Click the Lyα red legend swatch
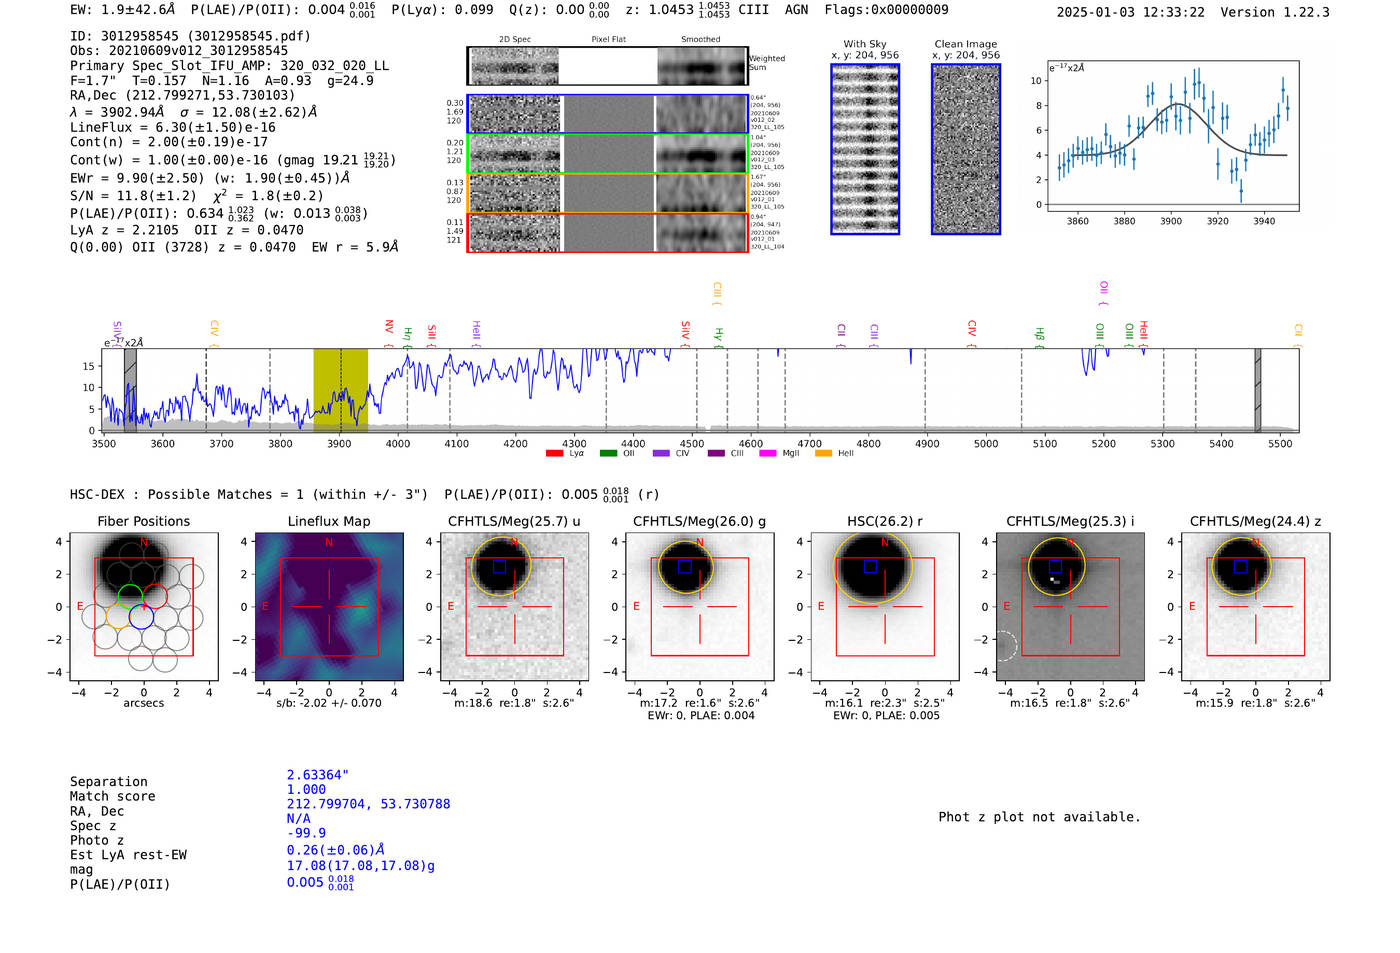 tap(554, 454)
